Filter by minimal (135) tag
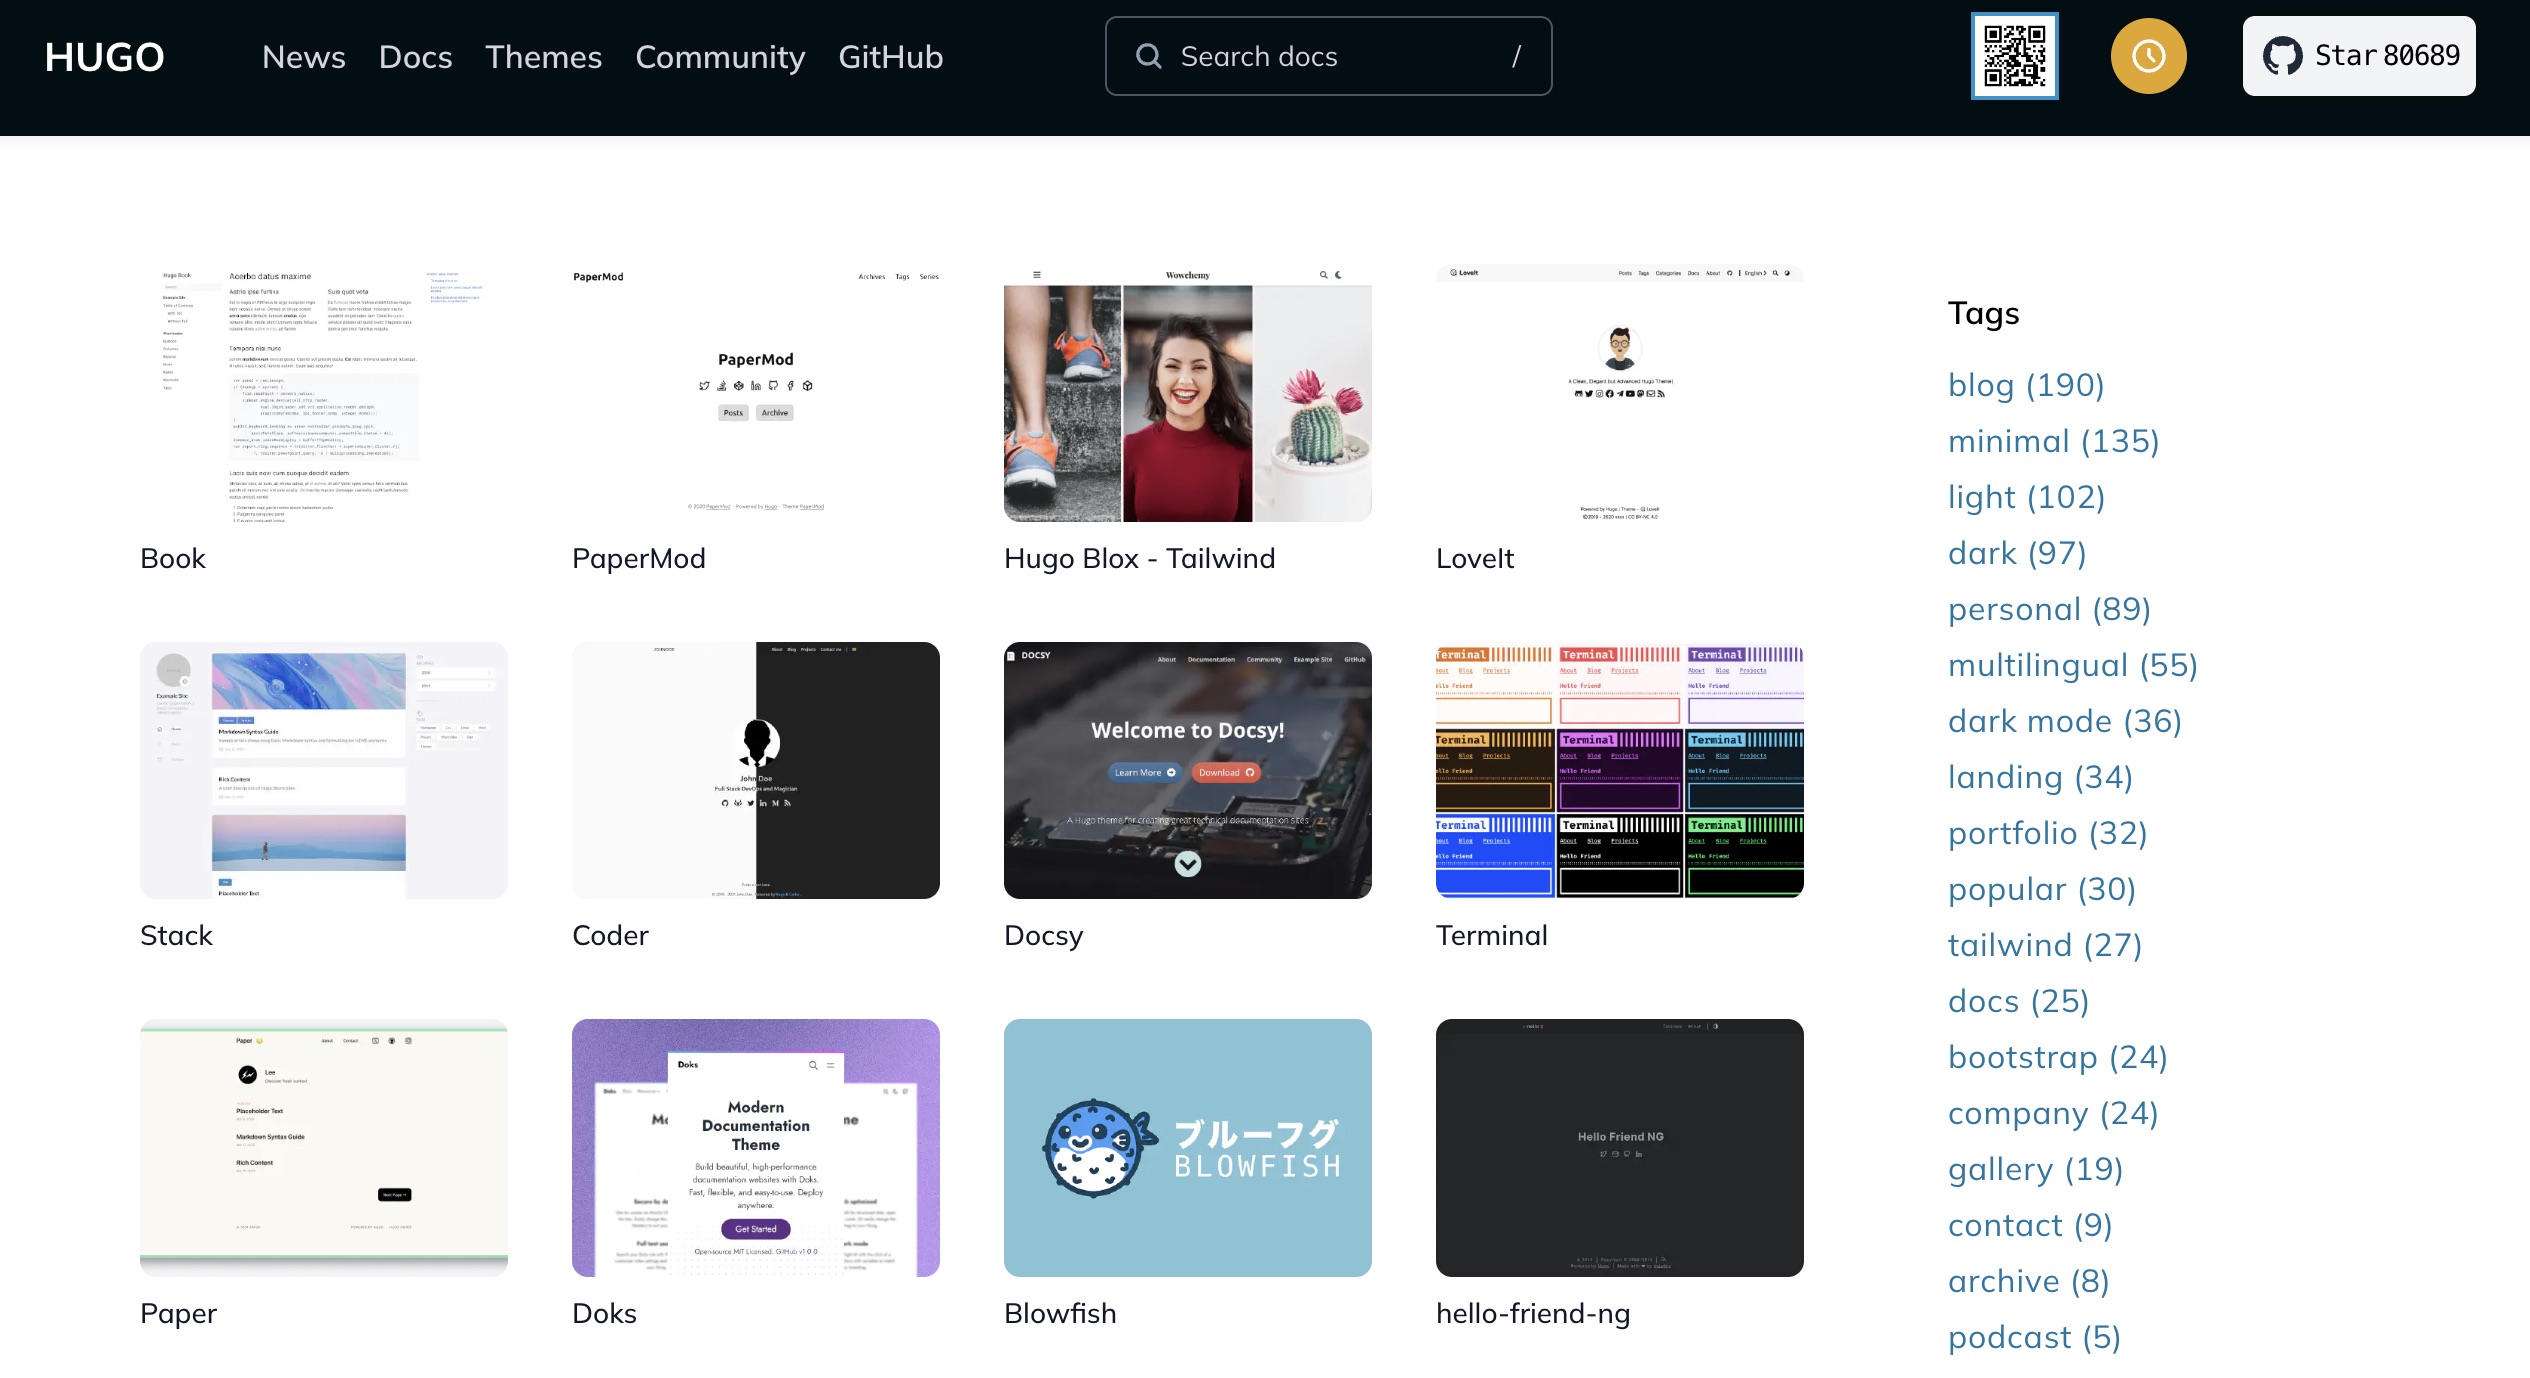 2054,441
